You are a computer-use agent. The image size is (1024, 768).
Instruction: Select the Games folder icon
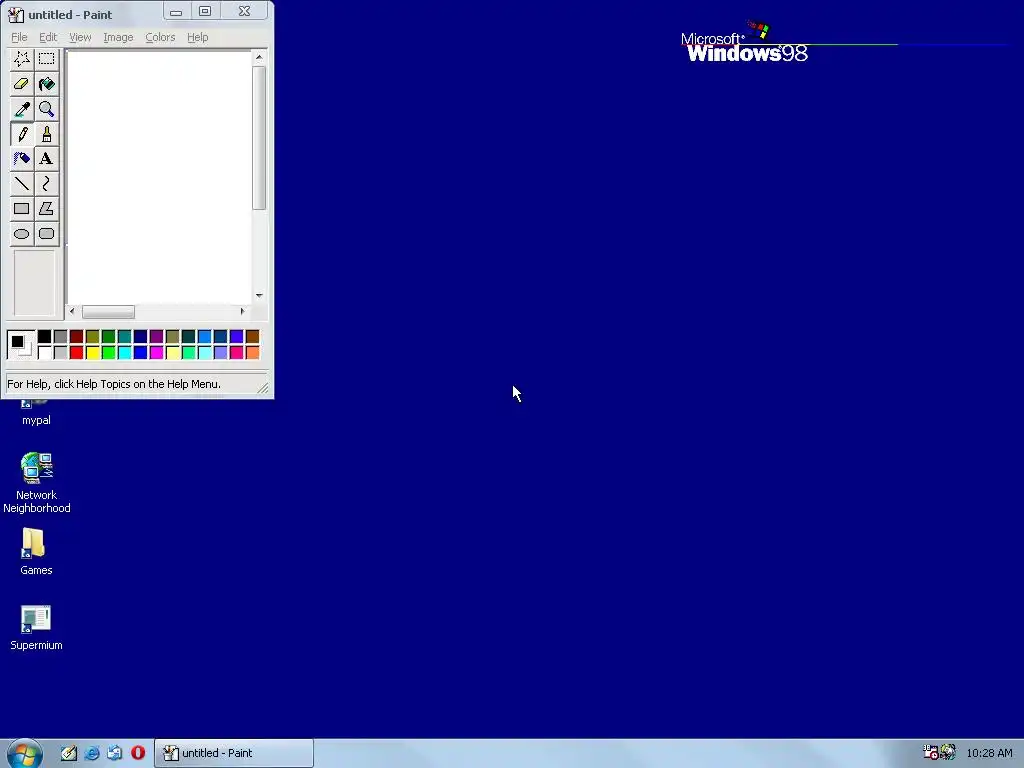(x=36, y=552)
